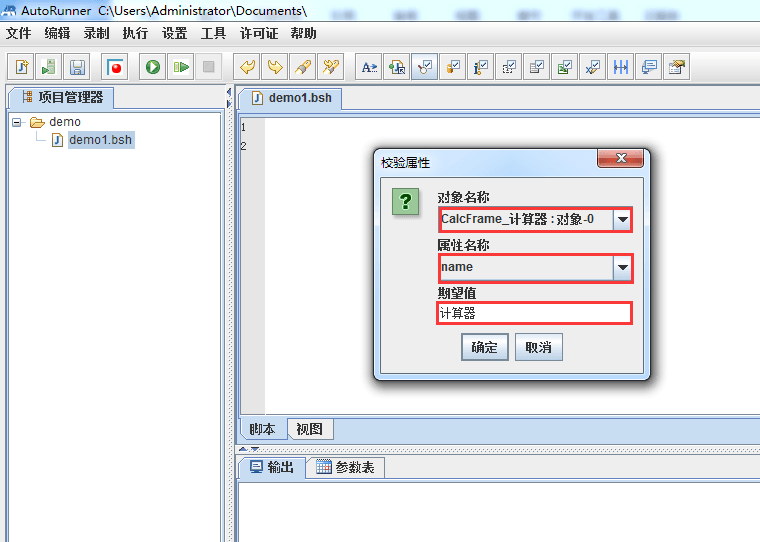This screenshot has width=760, height=542.
Task: Click the check icon with dashed rectangle
Action: tap(509, 67)
